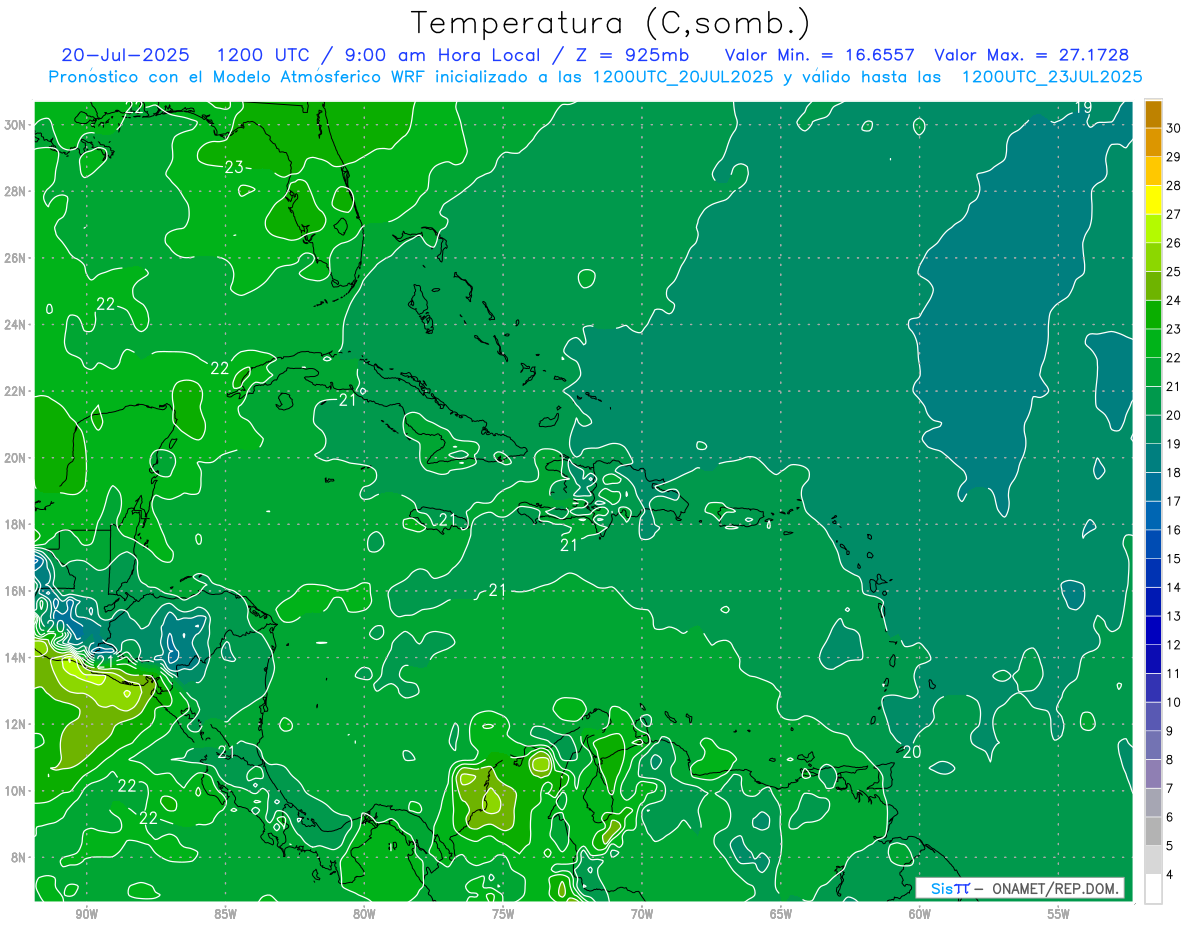
Task: Click the '10N' latitude axis label
Action: [16, 791]
